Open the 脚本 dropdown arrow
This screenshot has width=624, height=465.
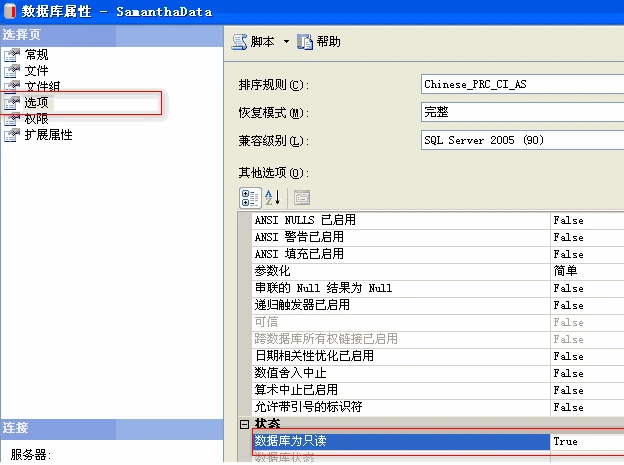(x=286, y=42)
